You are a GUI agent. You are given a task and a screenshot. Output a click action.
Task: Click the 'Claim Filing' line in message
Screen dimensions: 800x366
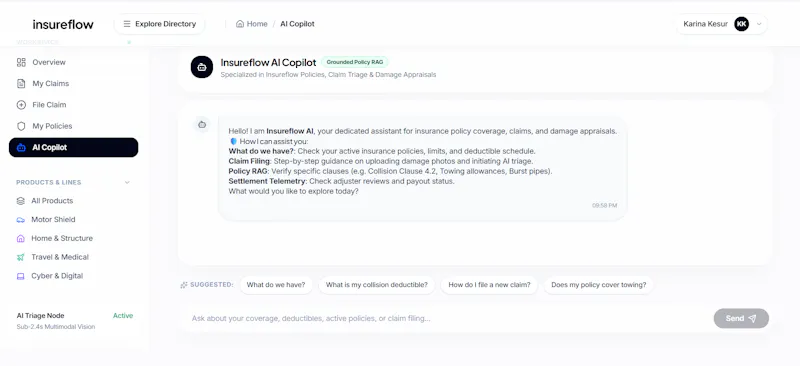(x=381, y=161)
